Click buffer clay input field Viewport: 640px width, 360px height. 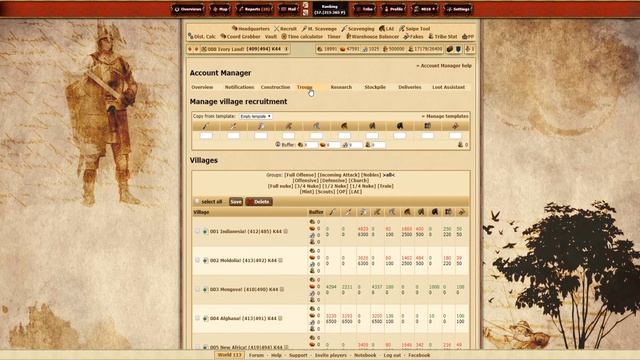click(333, 145)
